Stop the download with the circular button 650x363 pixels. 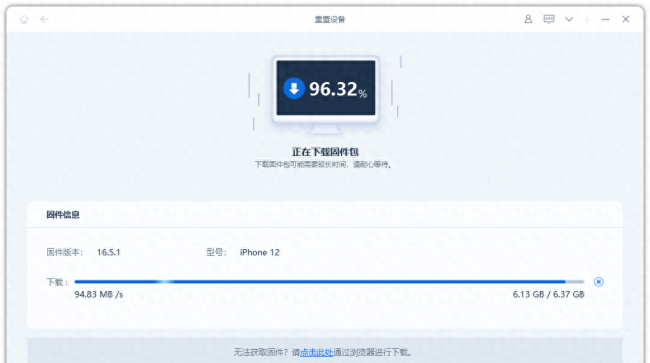(599, 282)
